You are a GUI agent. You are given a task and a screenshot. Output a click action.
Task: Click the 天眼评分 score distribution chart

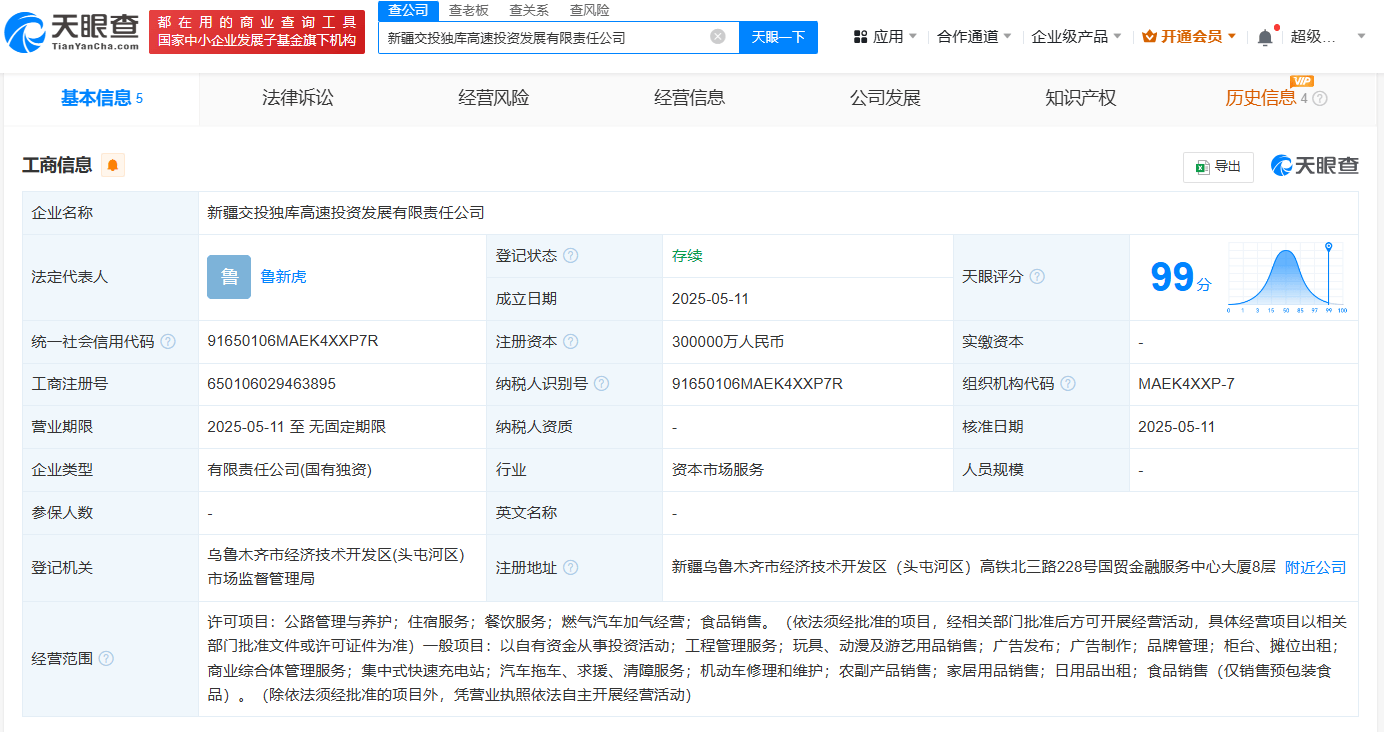tap(1287, 277)
